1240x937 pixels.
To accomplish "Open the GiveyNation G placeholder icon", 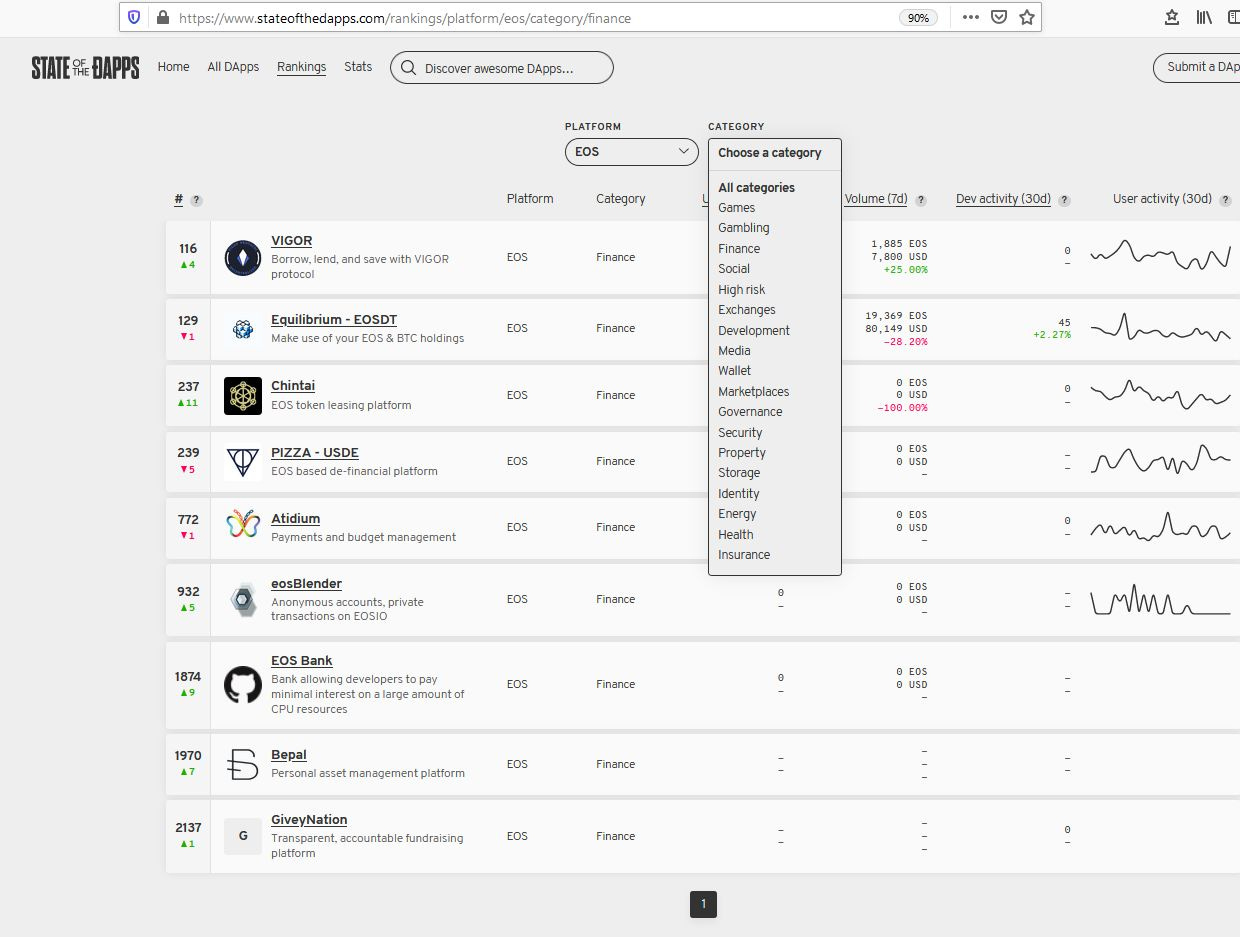I will [243, 836].
